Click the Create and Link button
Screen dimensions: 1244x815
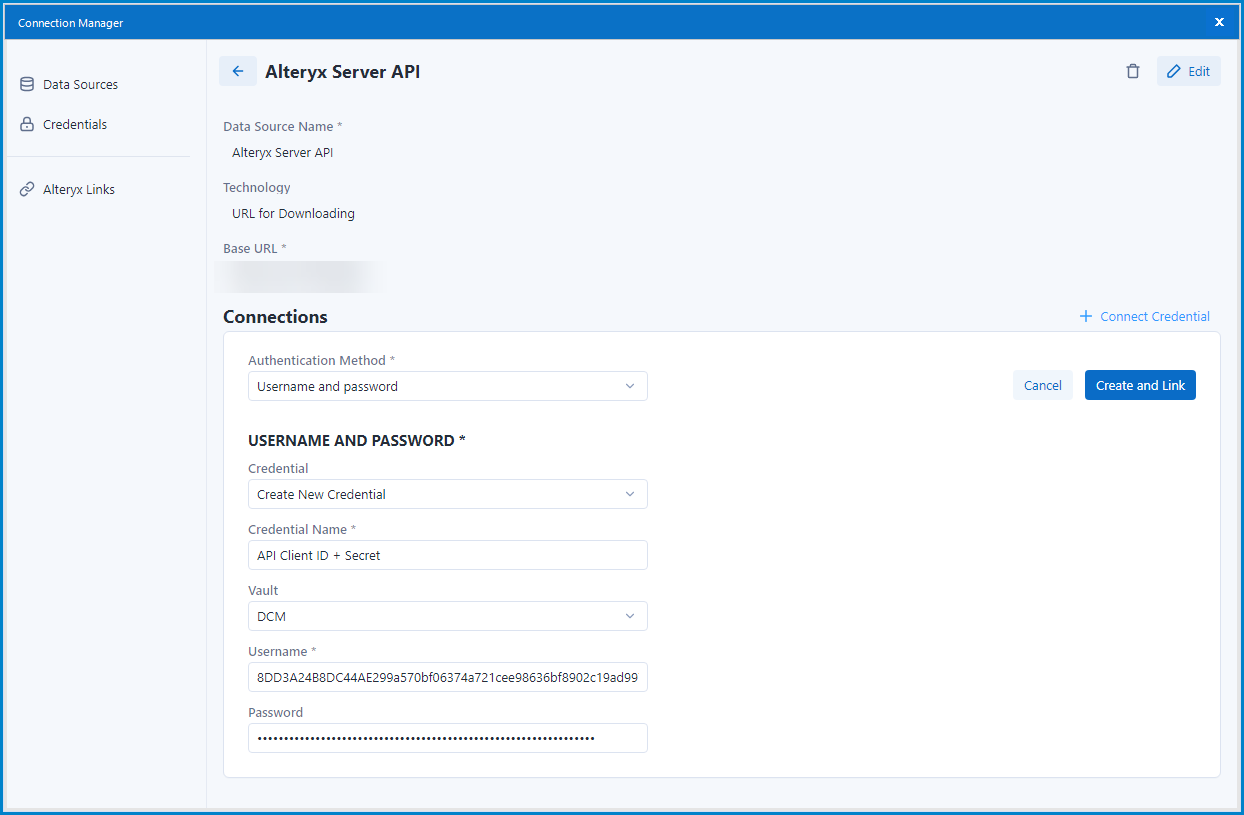[1140, 385]
